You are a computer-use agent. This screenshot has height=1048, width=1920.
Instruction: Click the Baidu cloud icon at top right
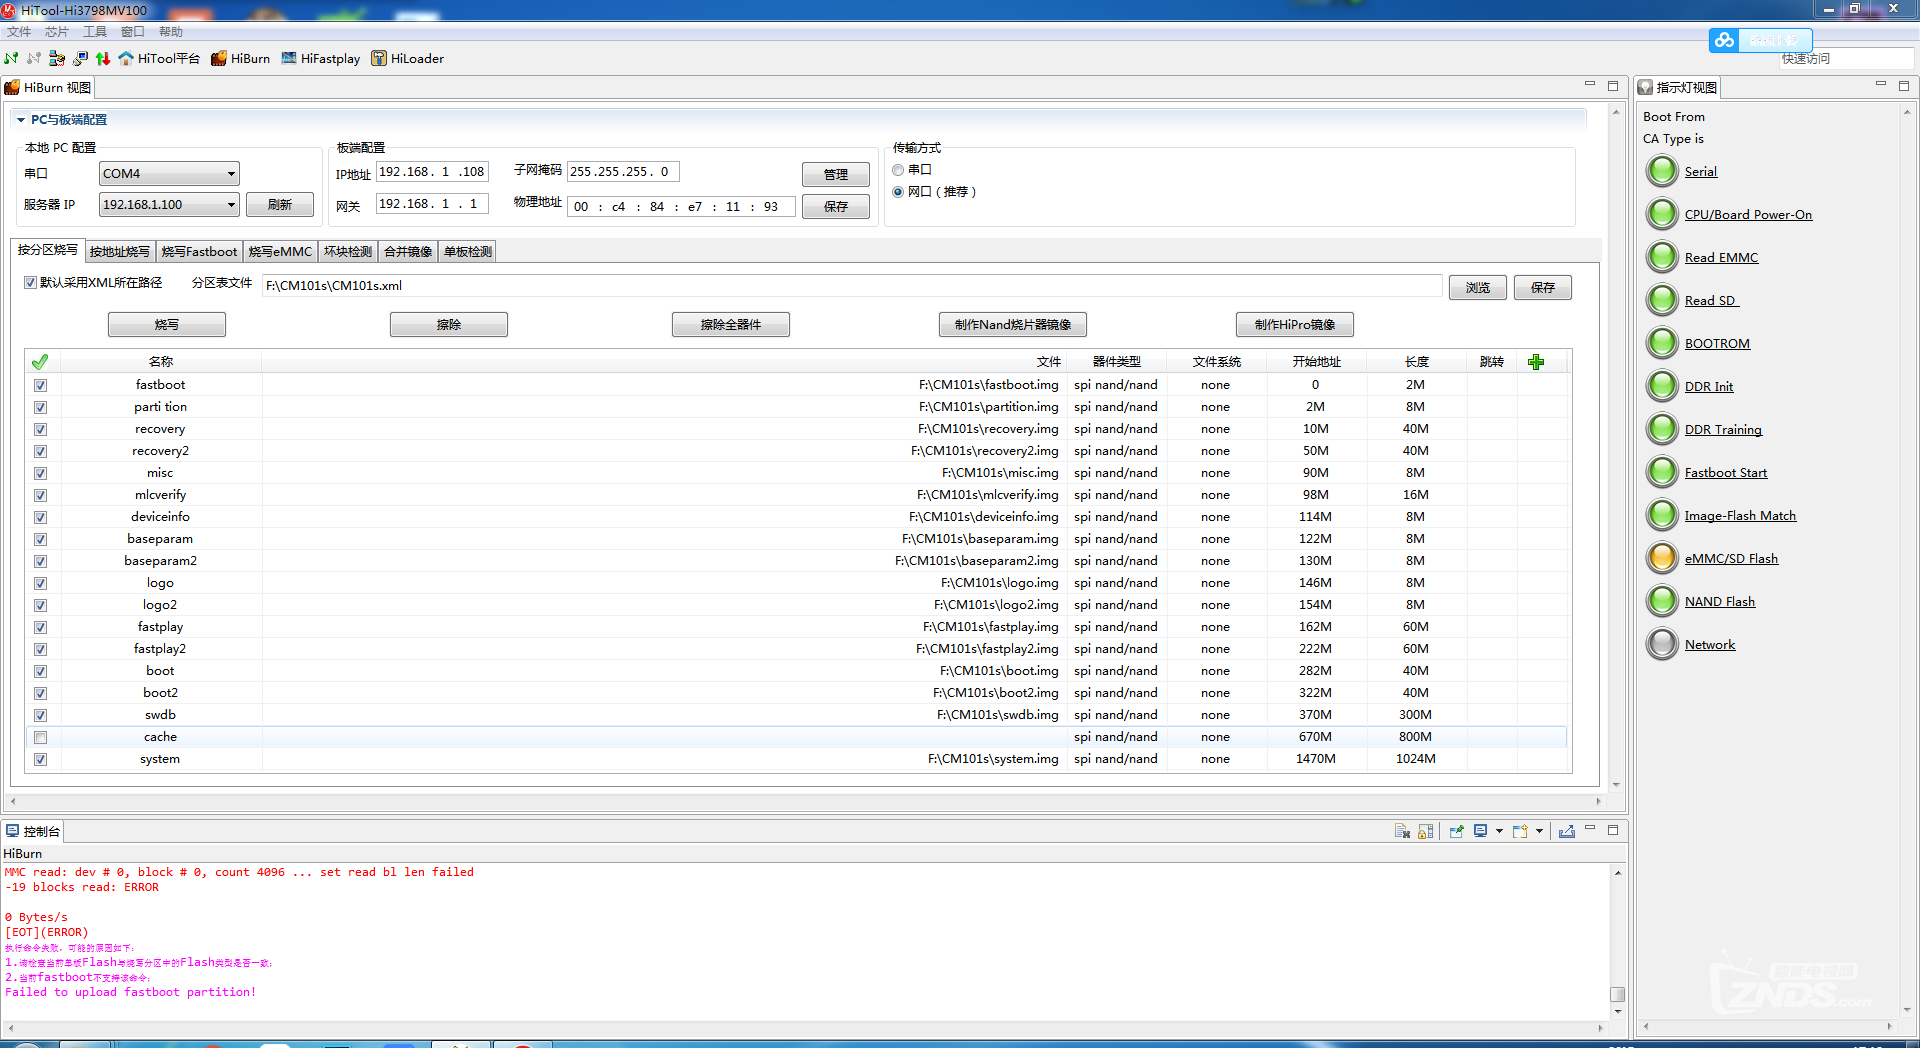coord(1724,40)
